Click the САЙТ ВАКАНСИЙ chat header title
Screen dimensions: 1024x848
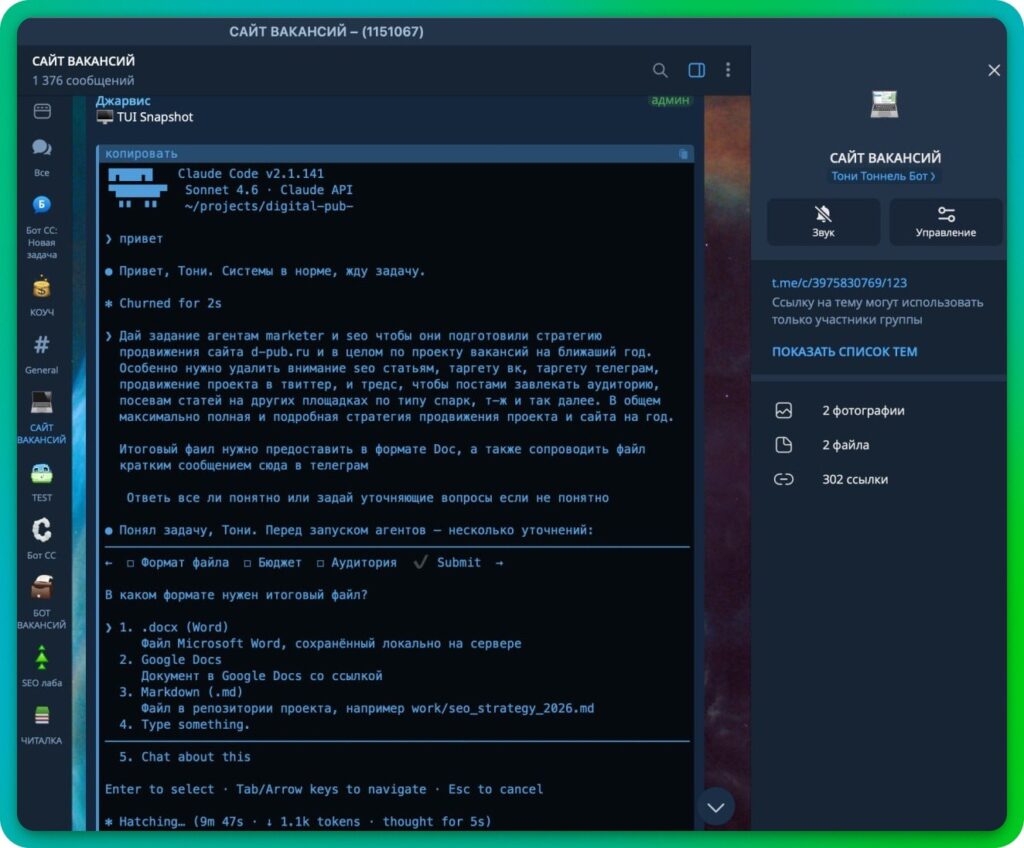pyautogui.click(x=84, y=61)
